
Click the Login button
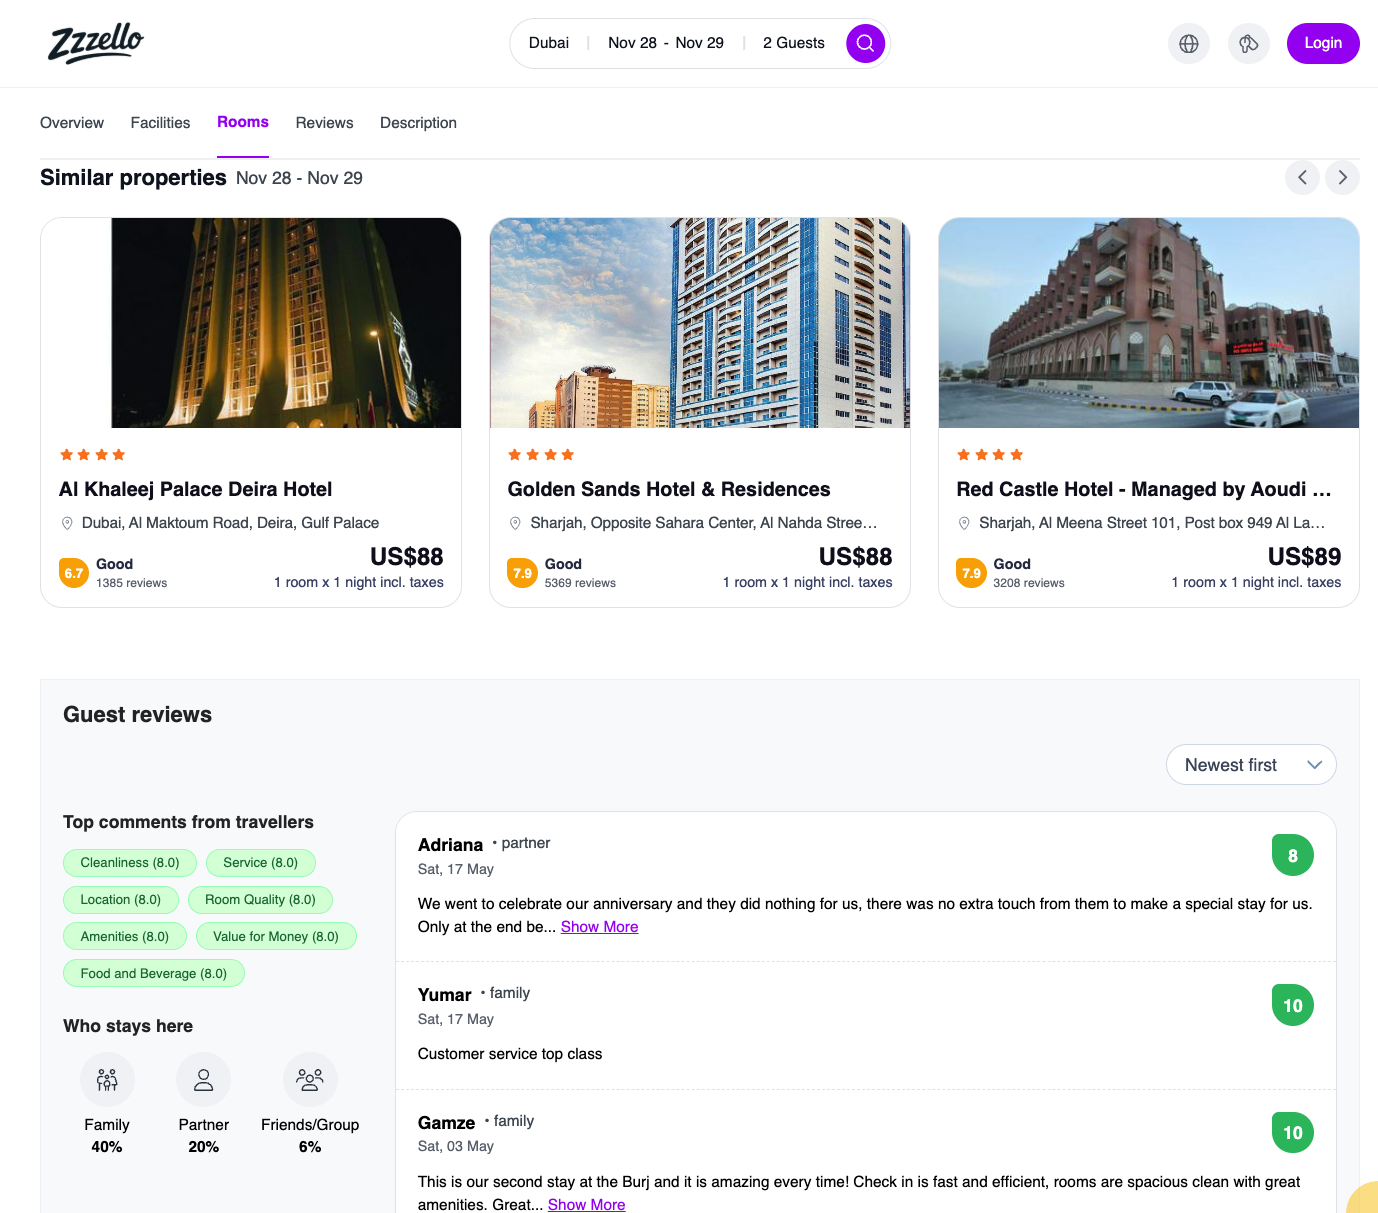pos(1322,43)
